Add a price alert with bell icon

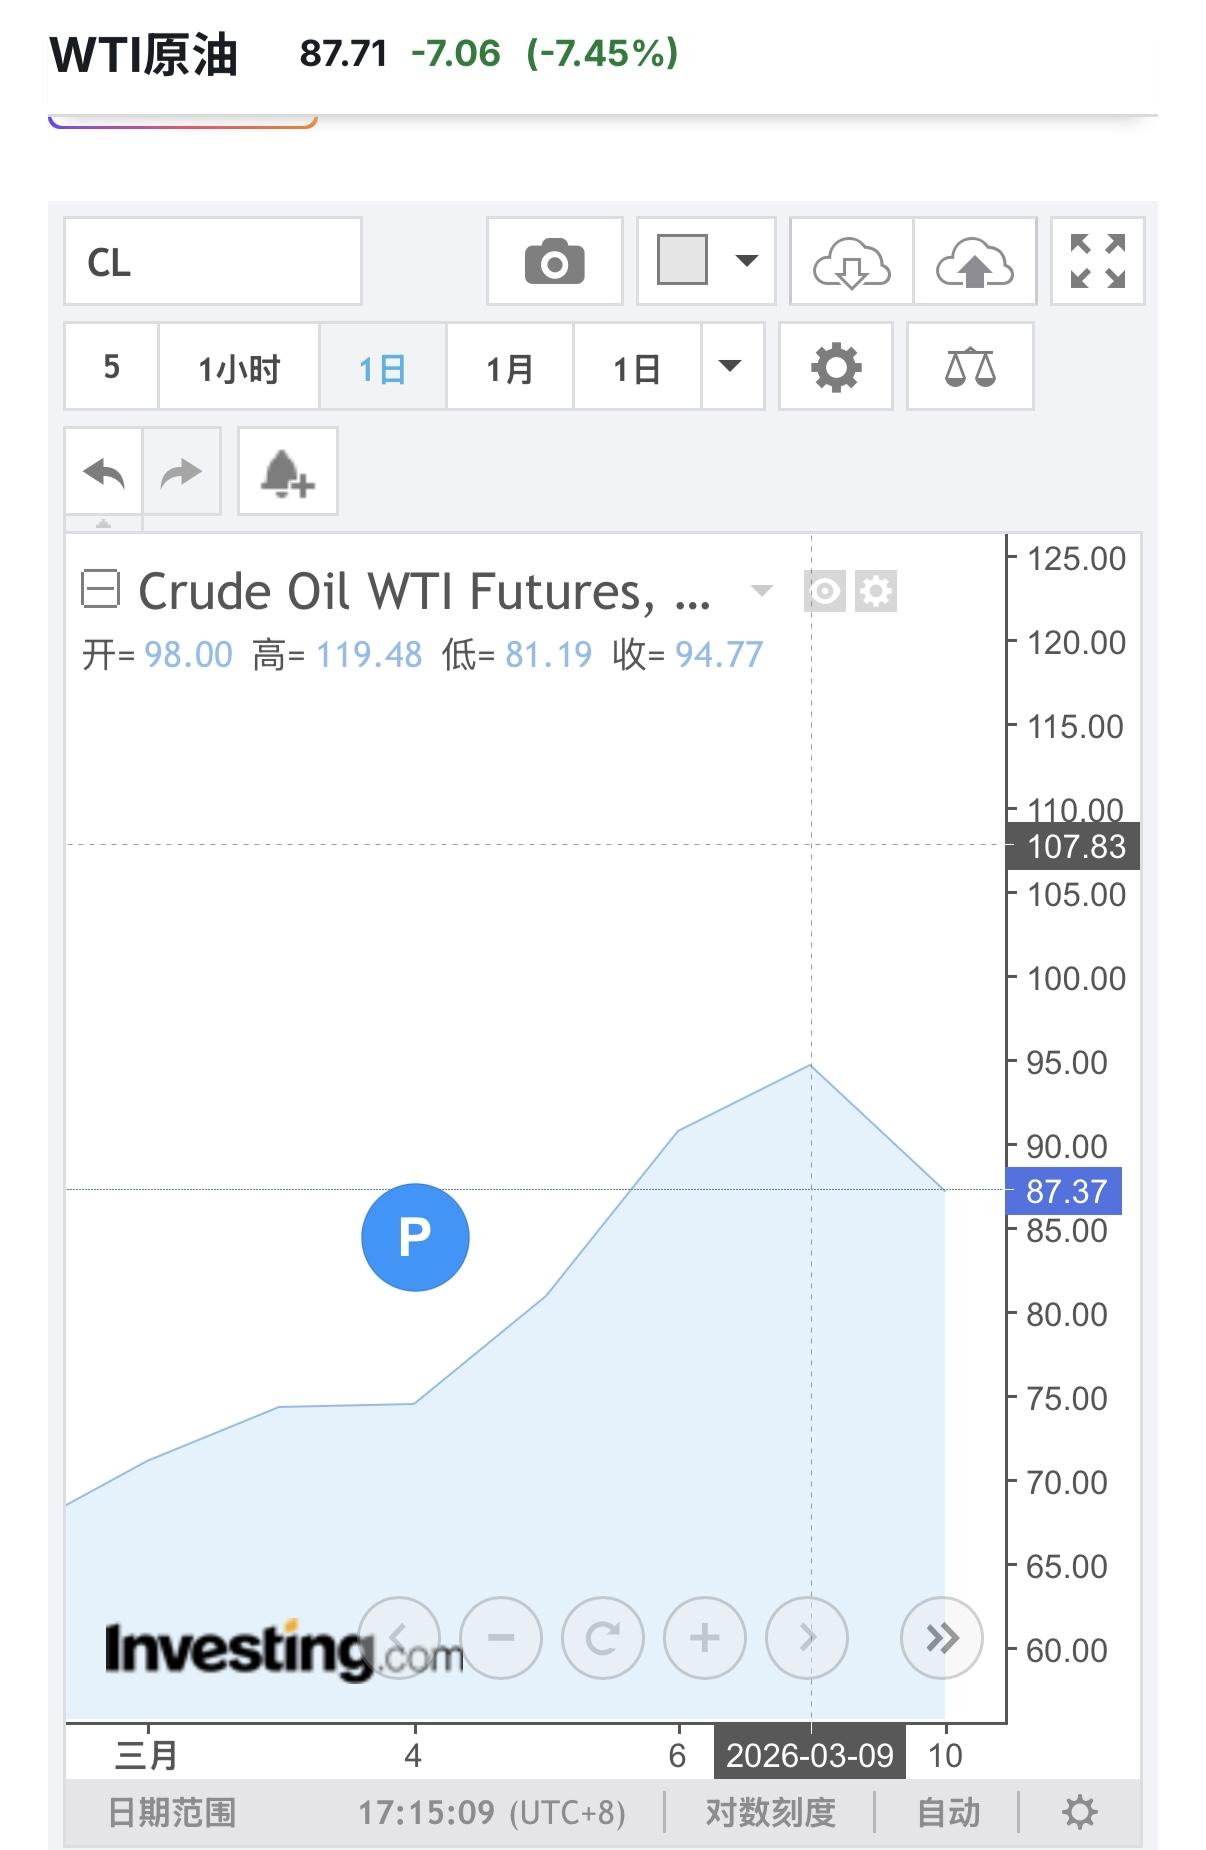coord(287,472)
